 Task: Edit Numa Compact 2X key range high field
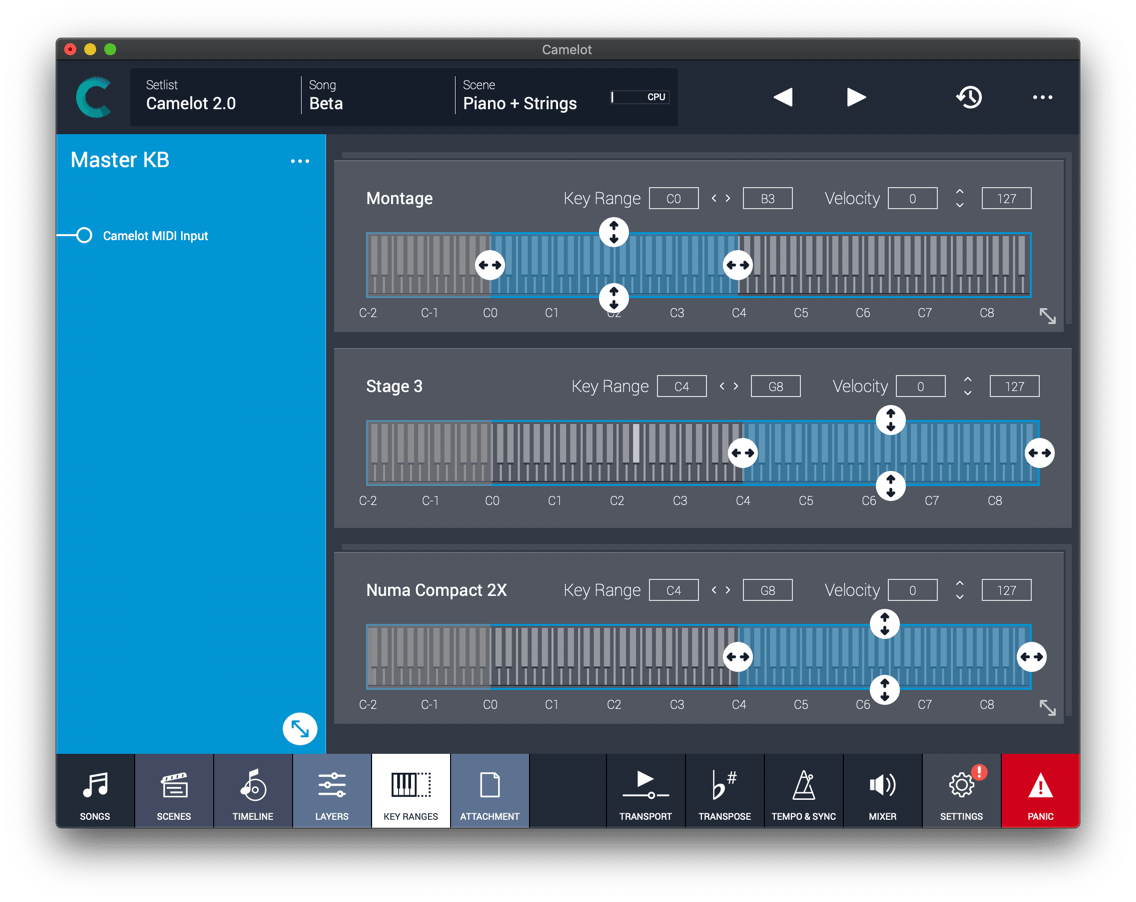768,590
